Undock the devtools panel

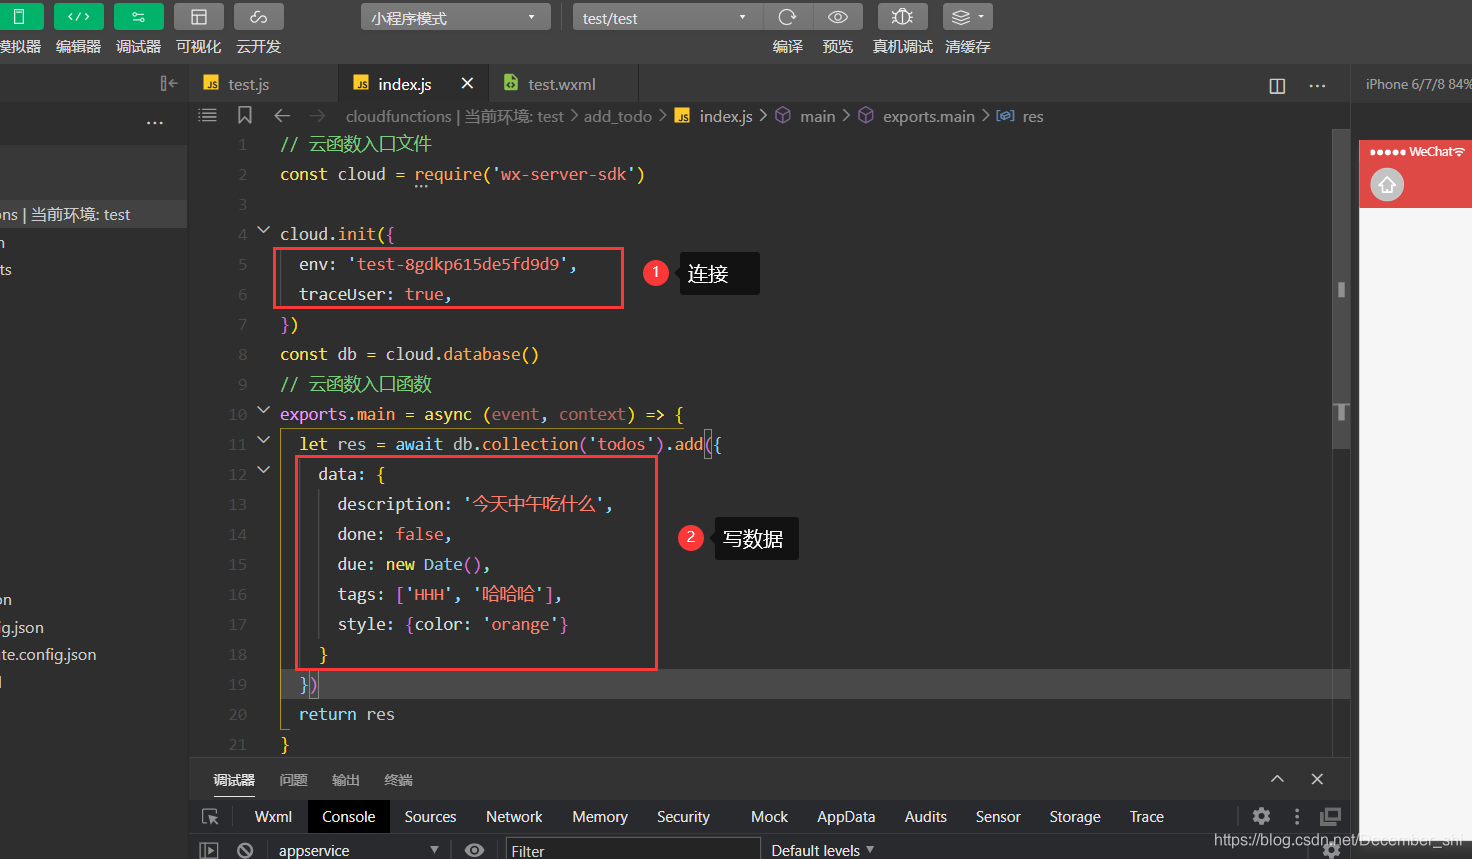pos(1330,816)
